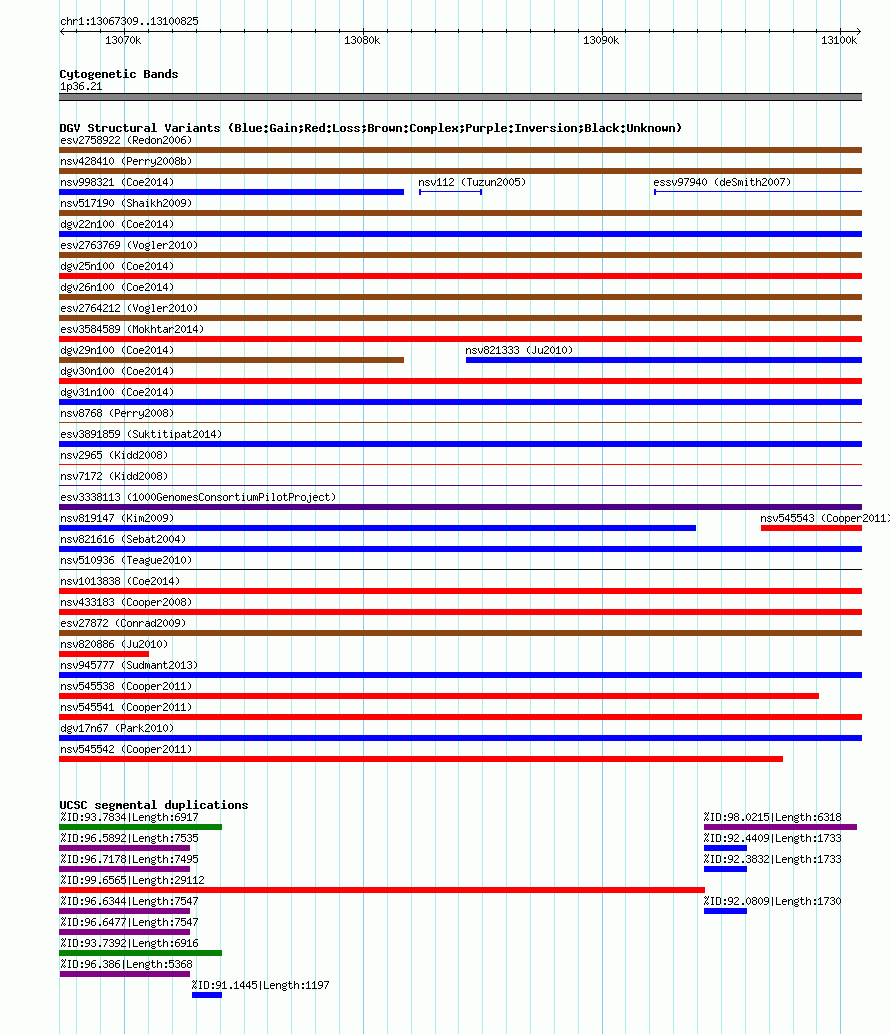Screen dimensions: 890x1034
Task: Click nsv7172 (Kidd2008) label
Action: [114, 477]
